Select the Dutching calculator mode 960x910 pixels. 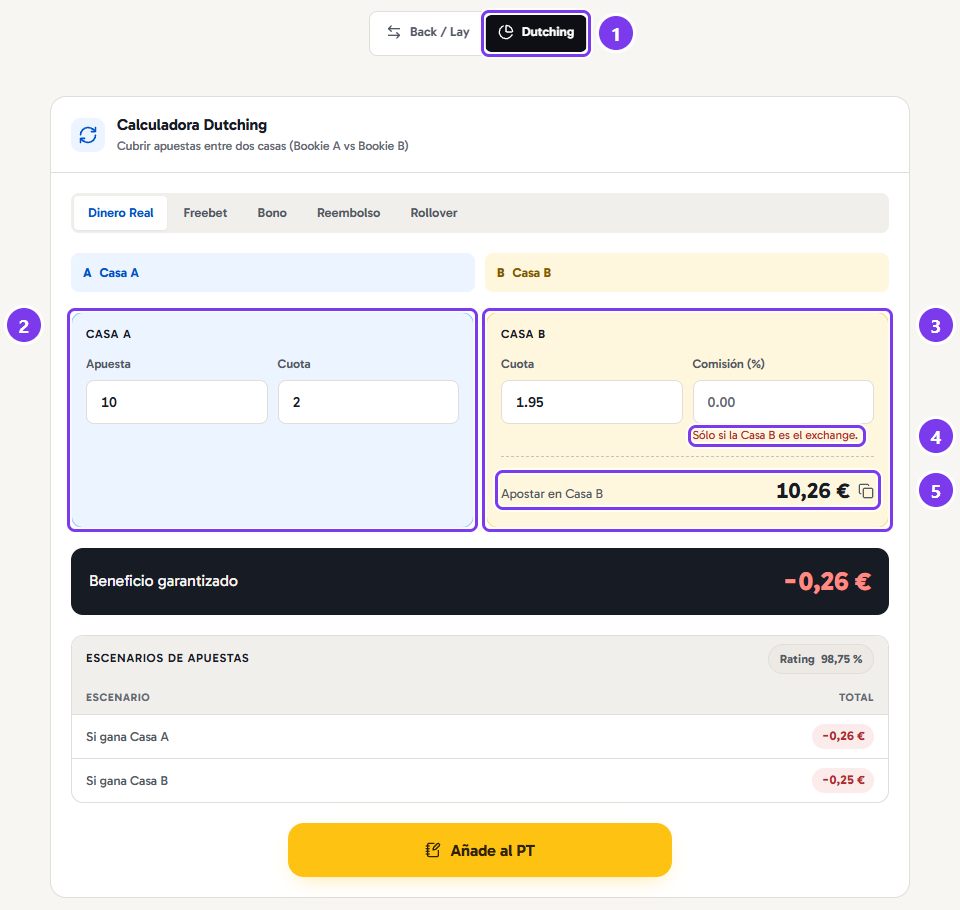coord(536,32)
